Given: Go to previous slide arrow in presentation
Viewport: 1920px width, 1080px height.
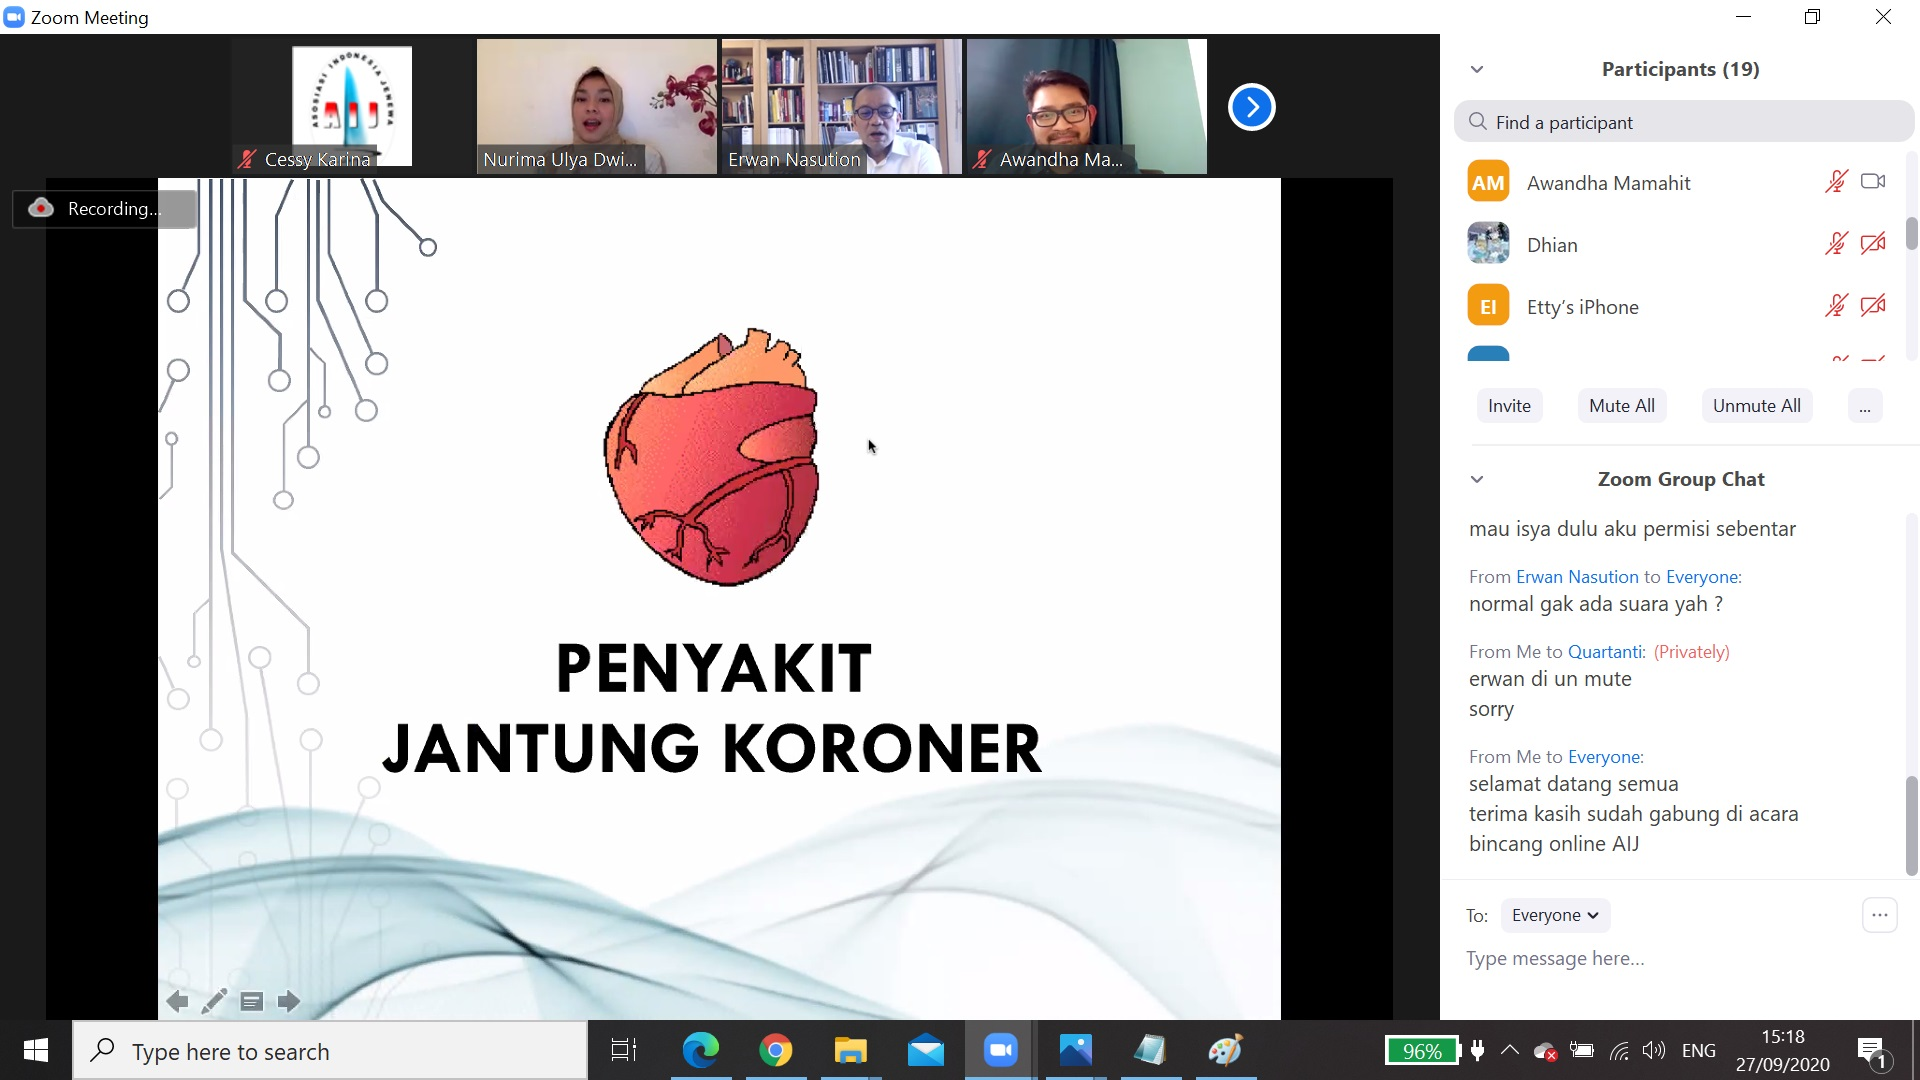Looking at the screenshot, I should [177, 1001].
